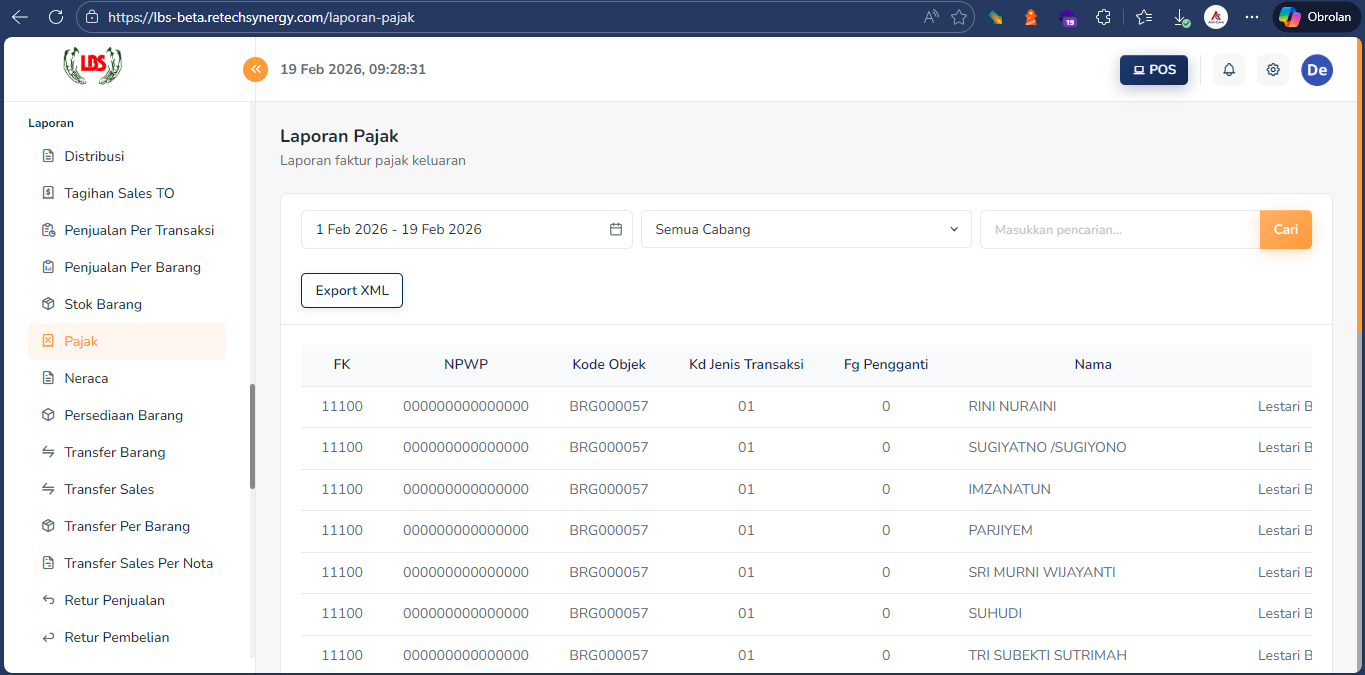Open the Semua Cabang branch dropdown
This screenshot has height=675, width=1365.
[806, 229]
